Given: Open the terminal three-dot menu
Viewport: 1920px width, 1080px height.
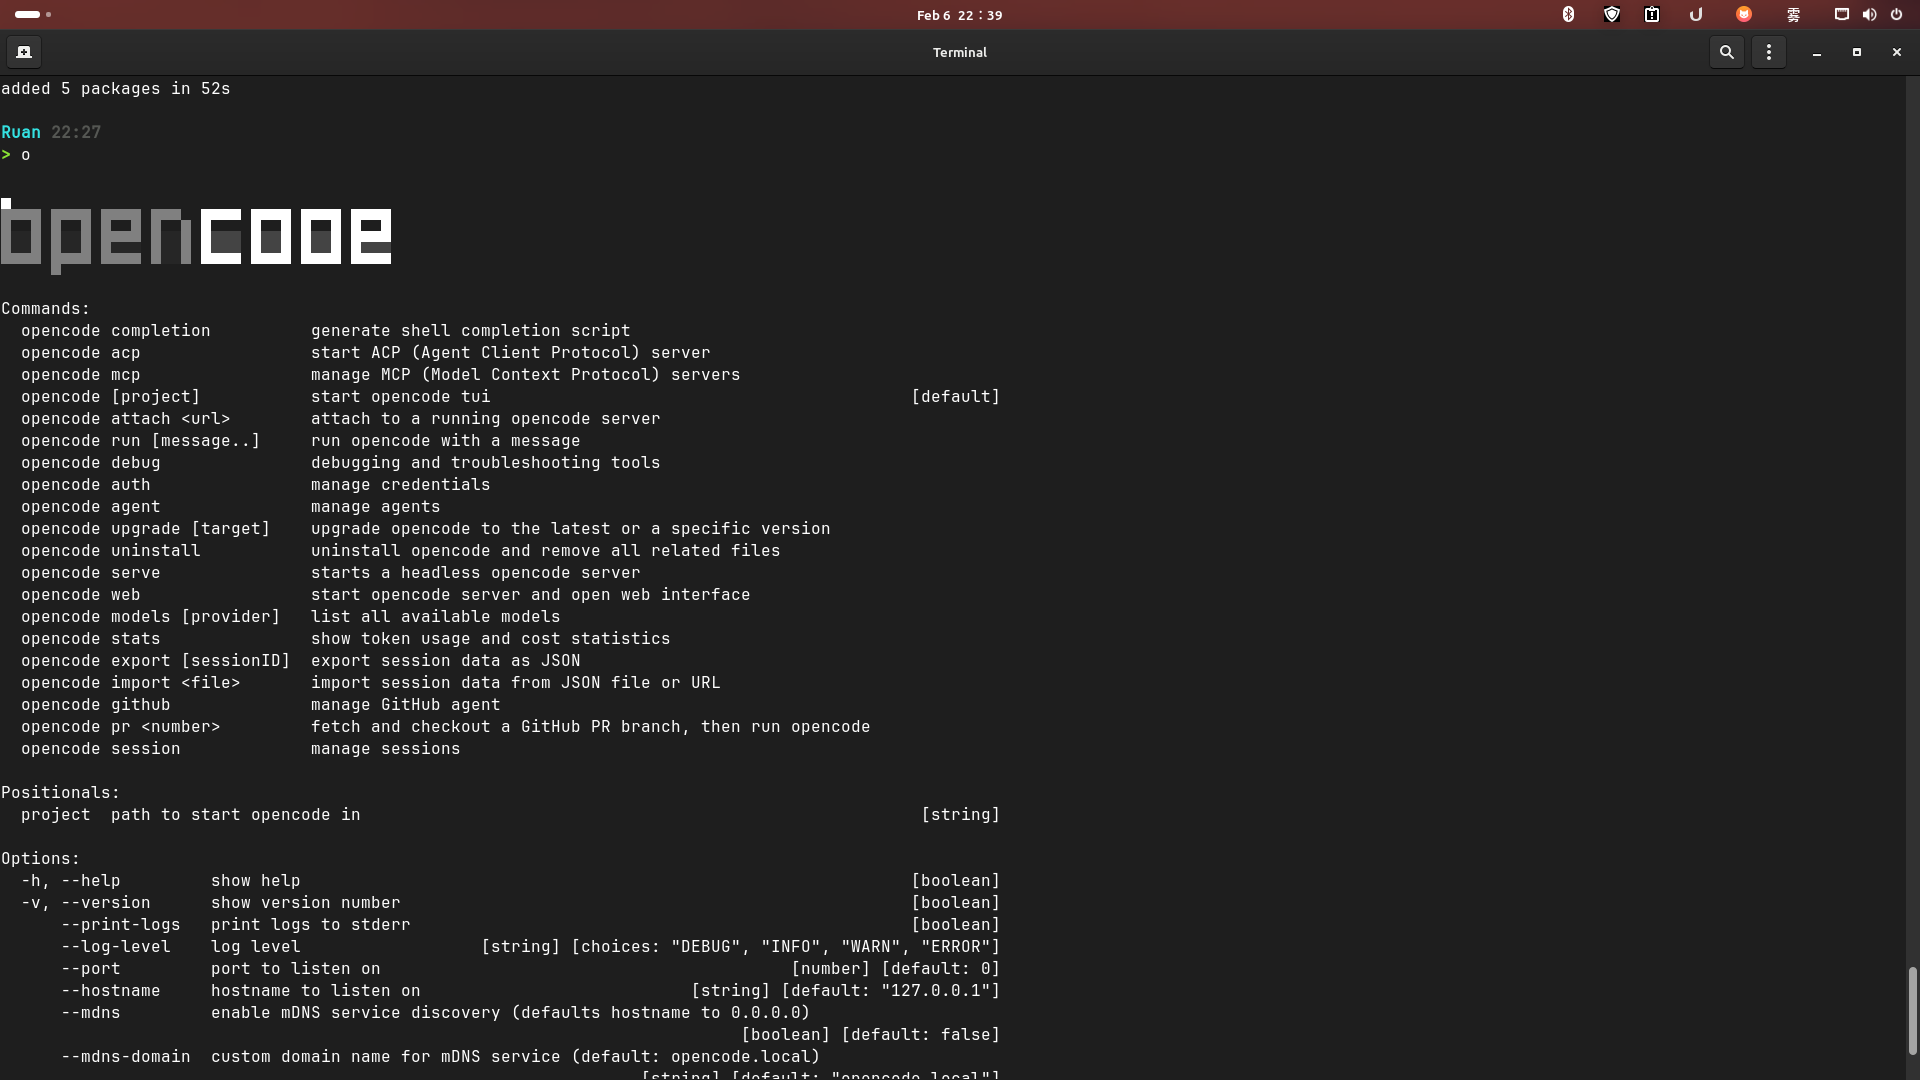Looking at the screenshot, I should point(1768,52).
